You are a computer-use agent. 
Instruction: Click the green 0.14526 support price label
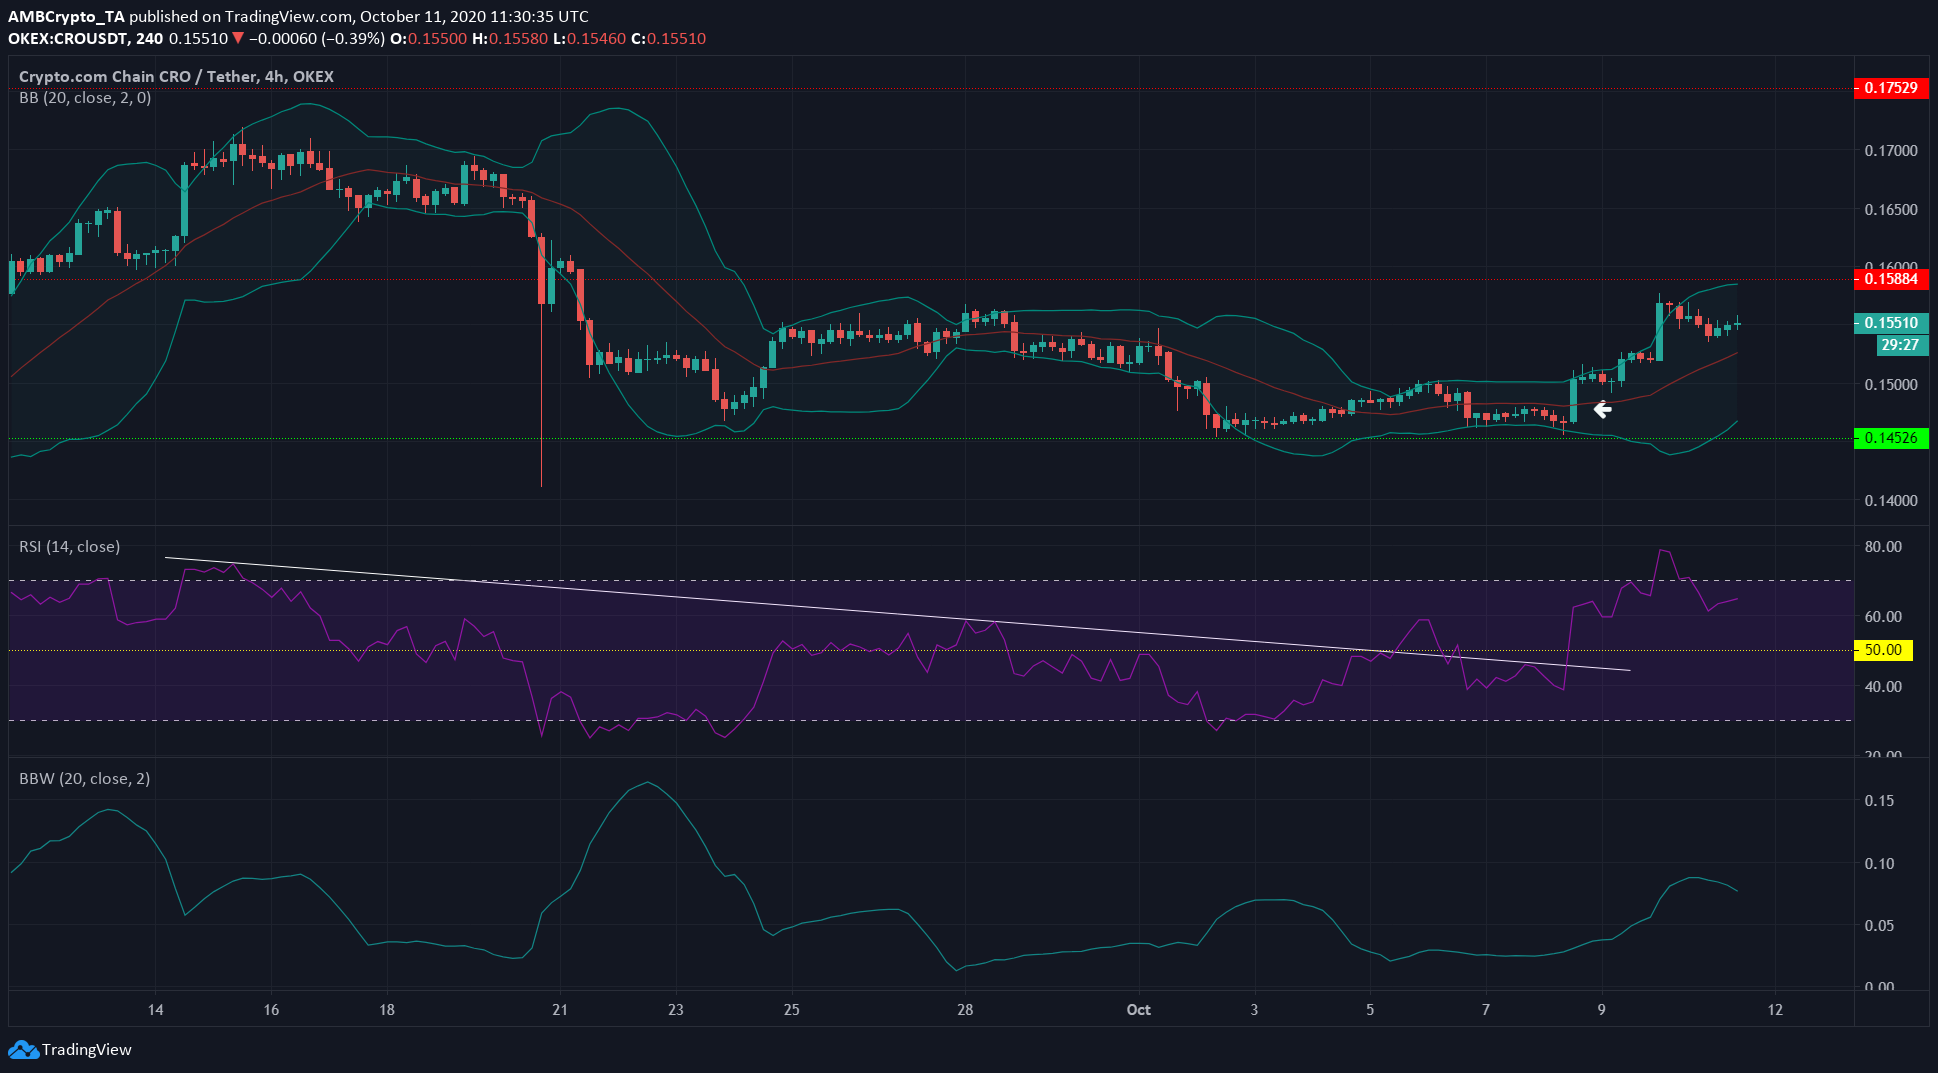[1891, 438]
